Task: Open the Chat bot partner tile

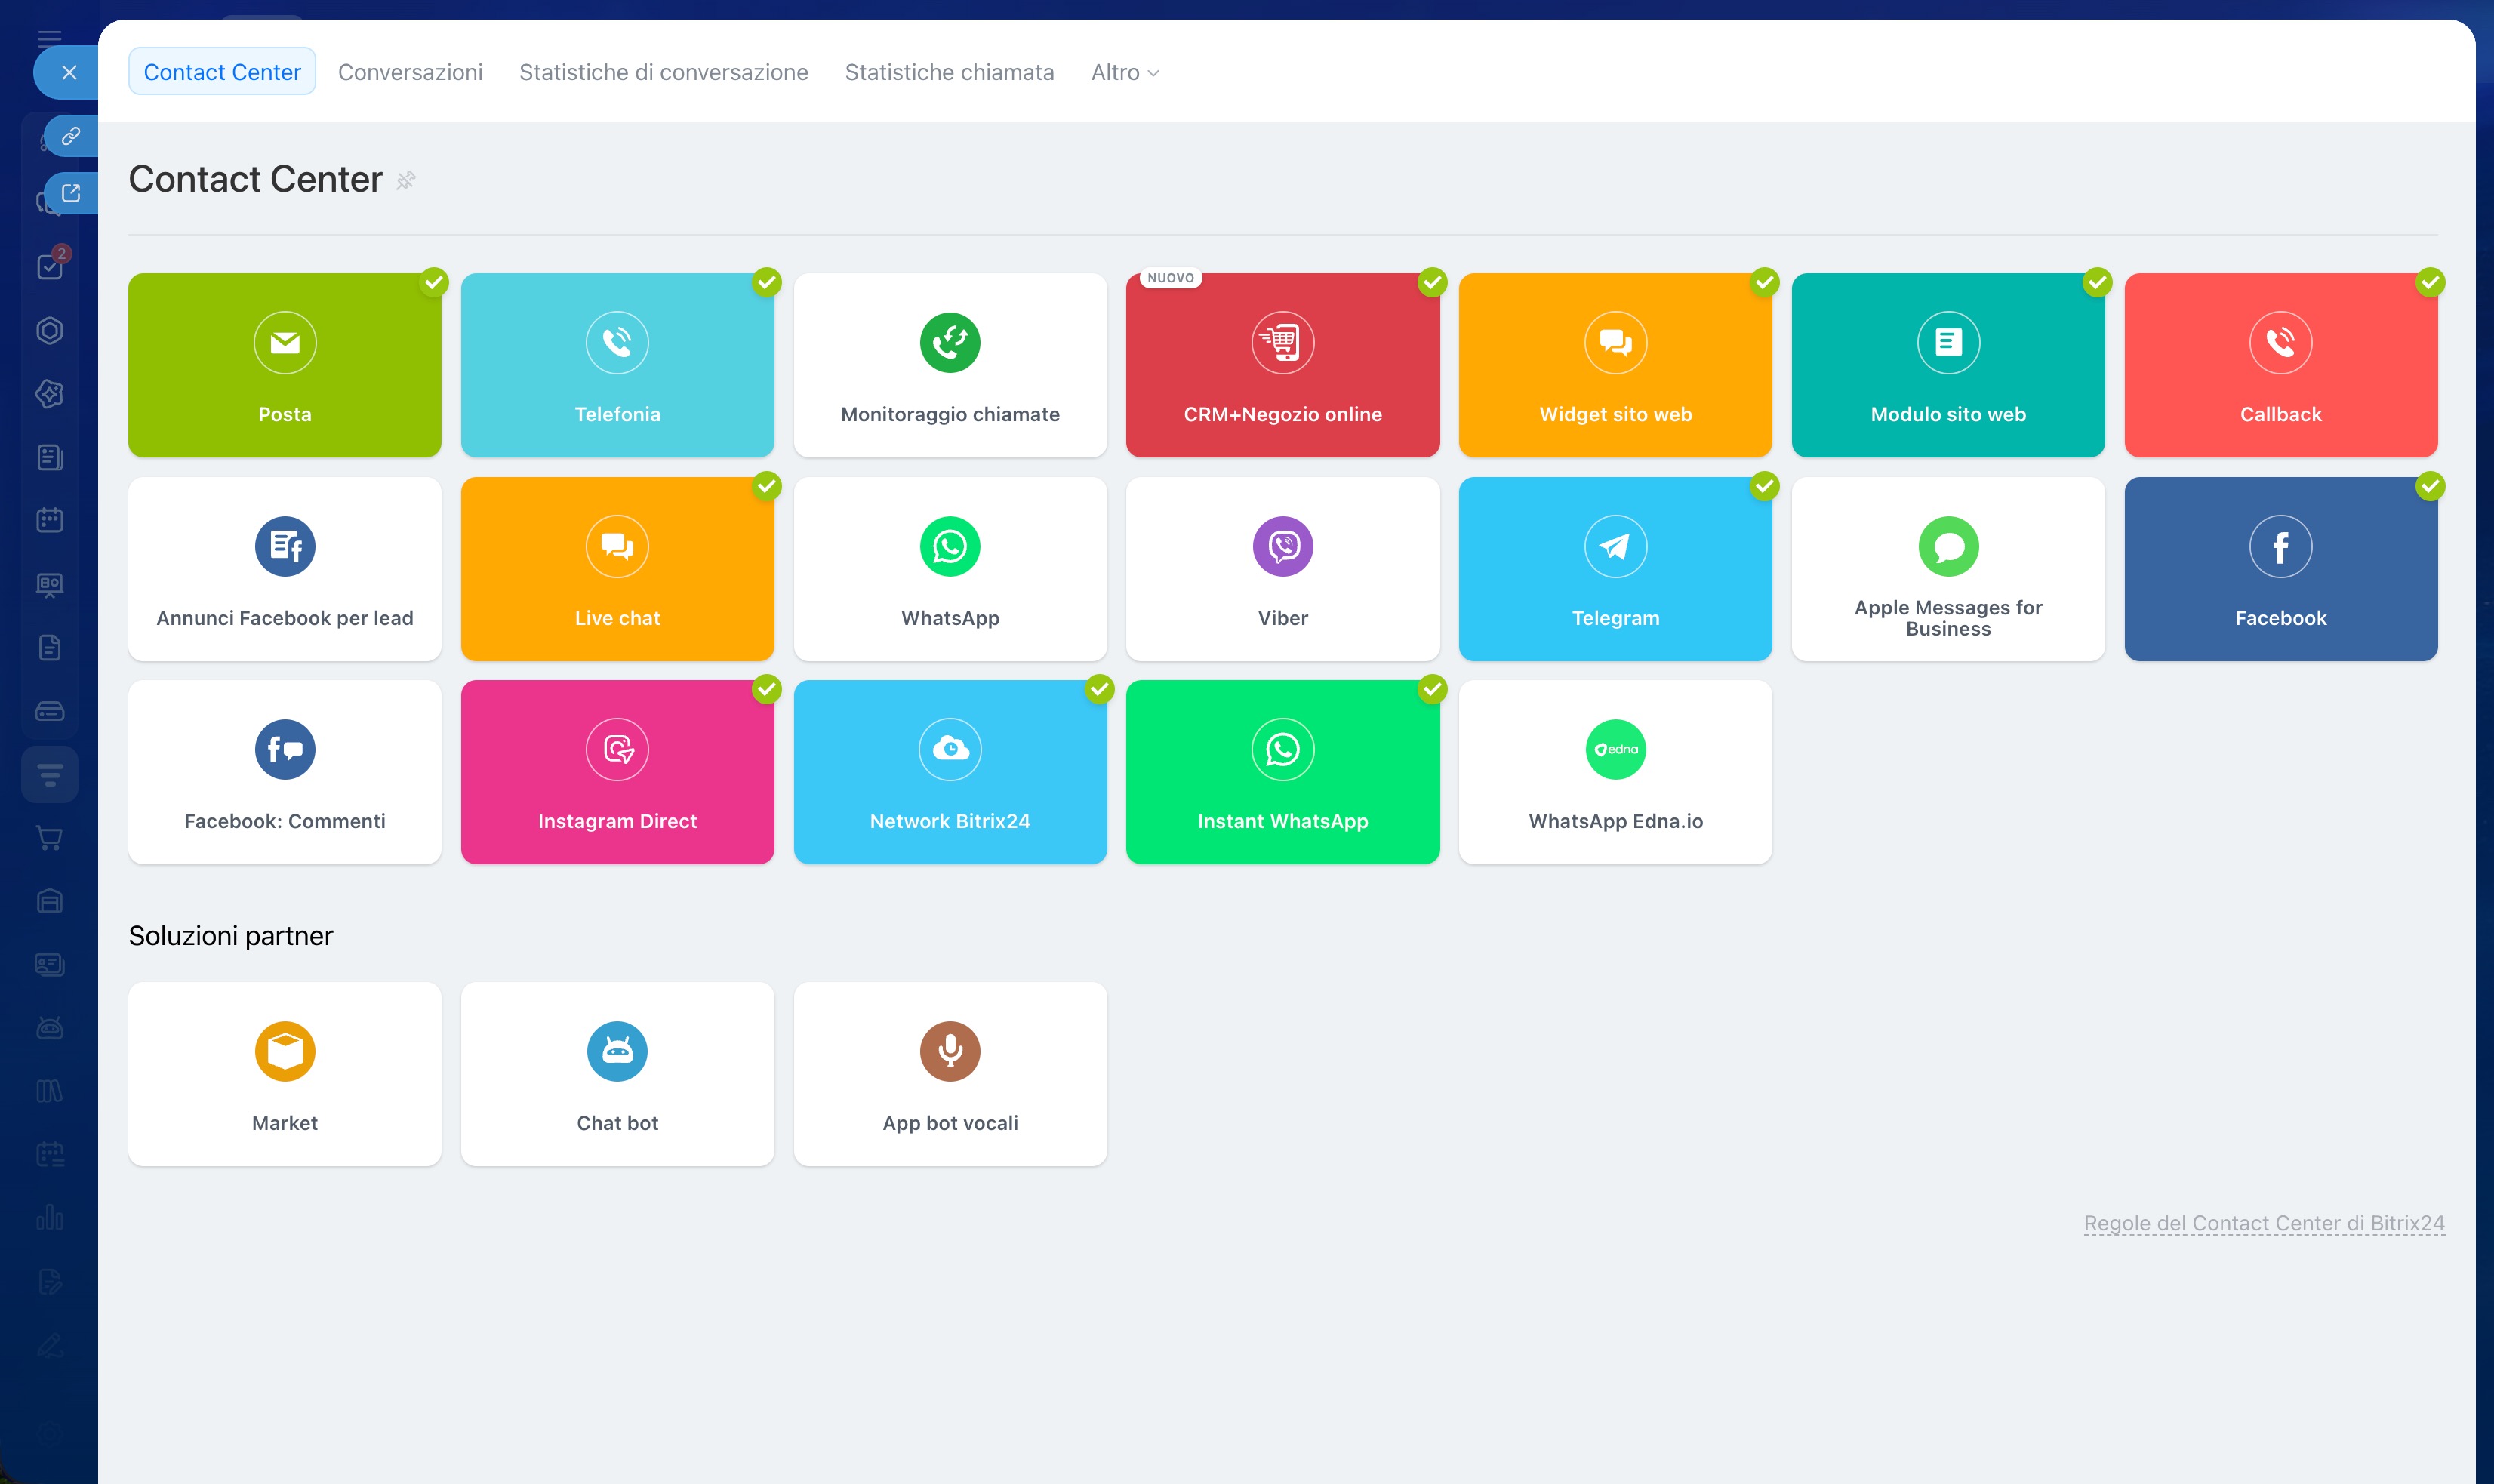Action: (617, 1074)
